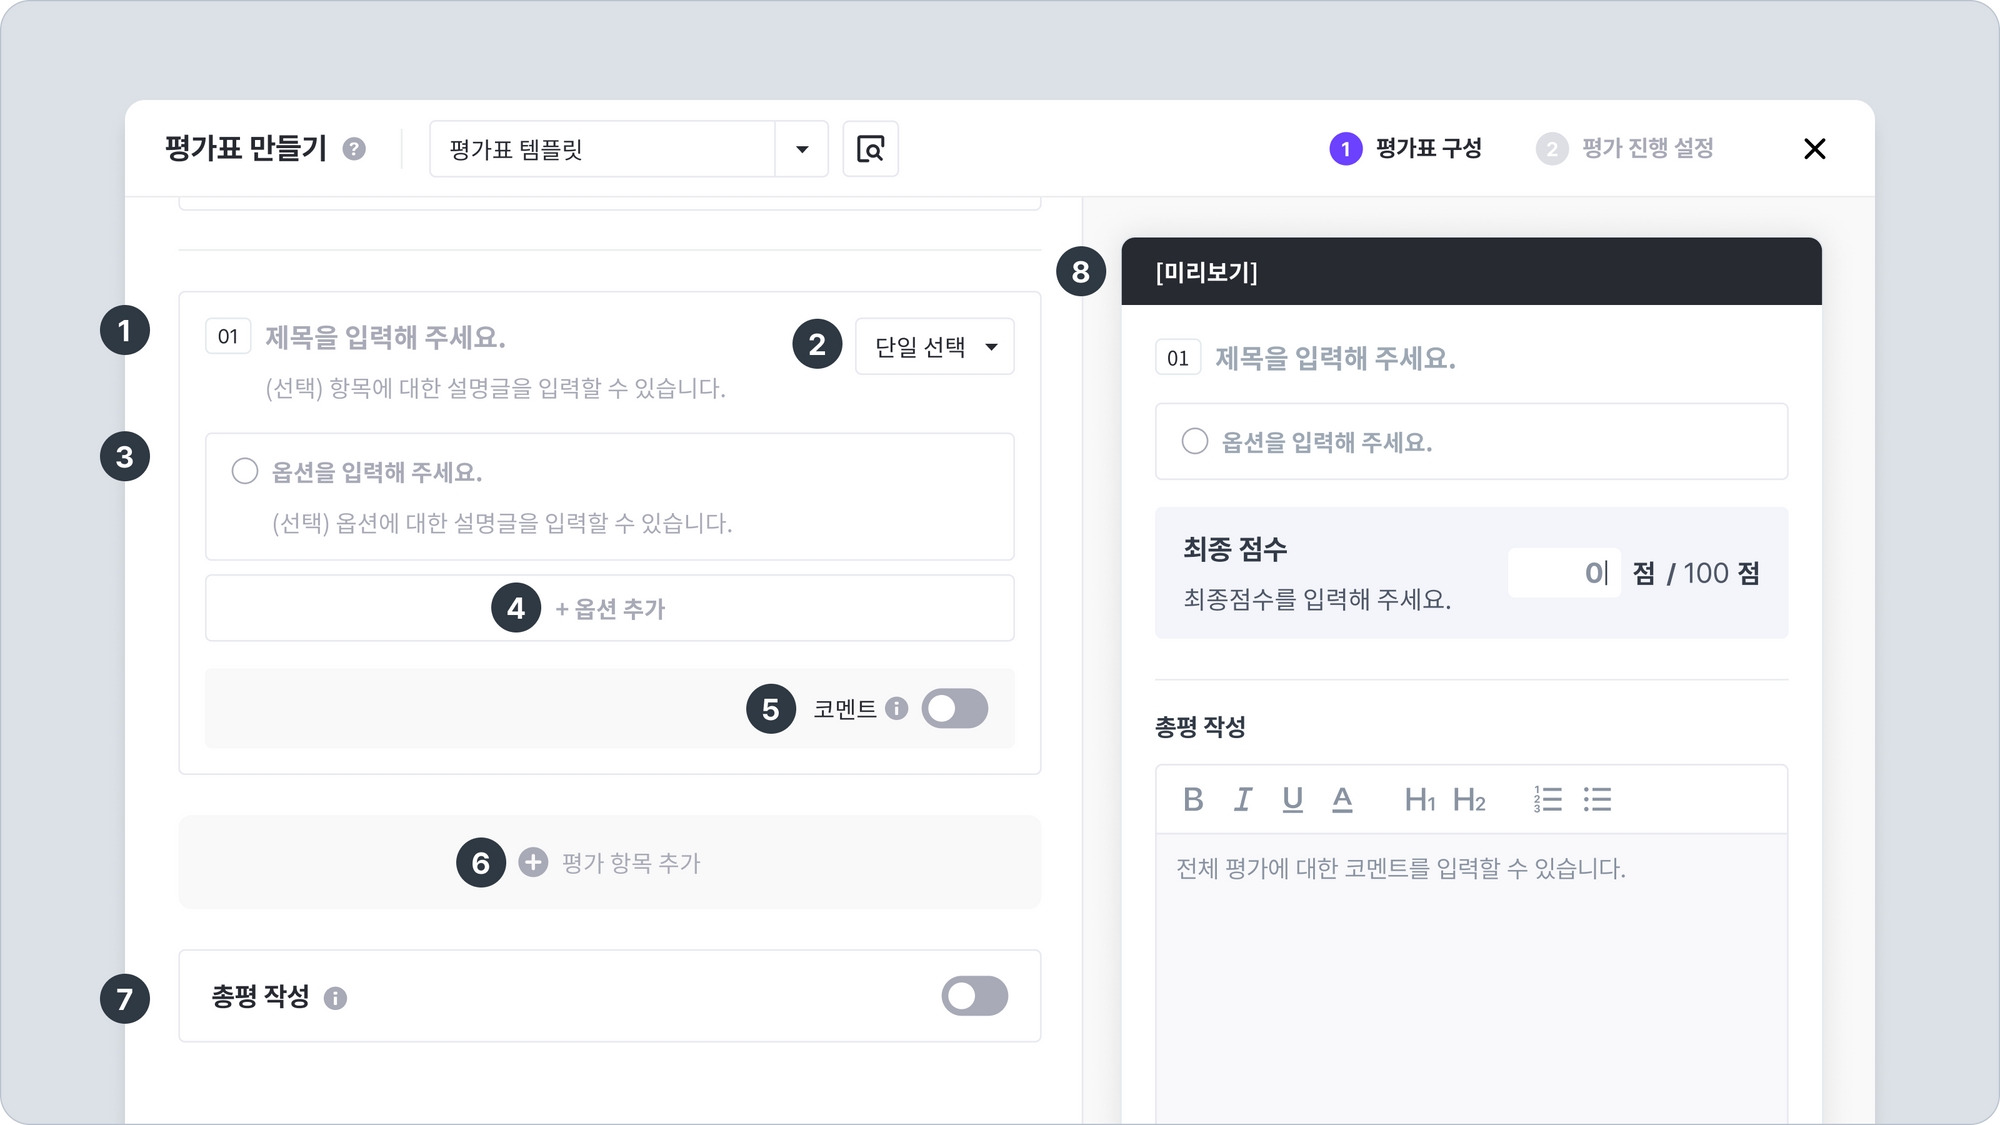Apply Underline formatting in editor toolbar
The height and width of the screenshot is (1125, 2000).
1292,799
